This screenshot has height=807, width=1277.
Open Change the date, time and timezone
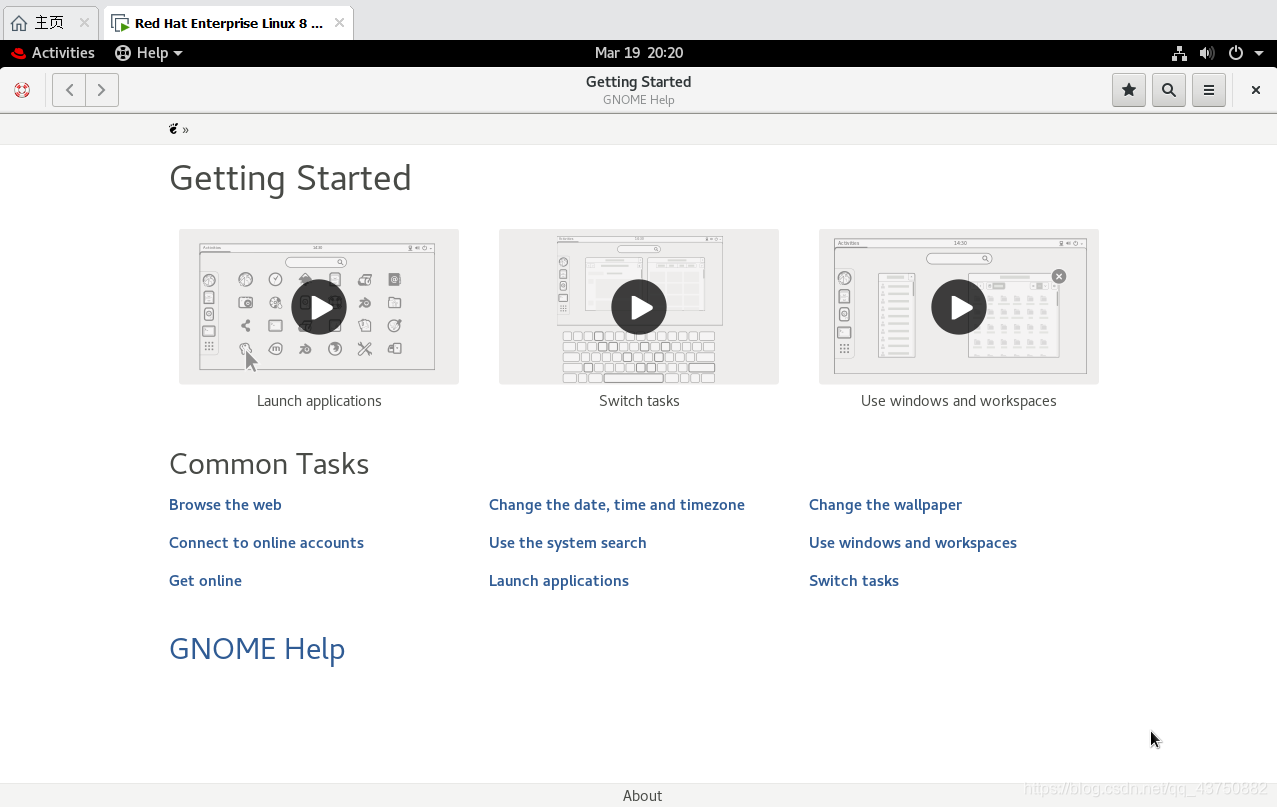617,505
